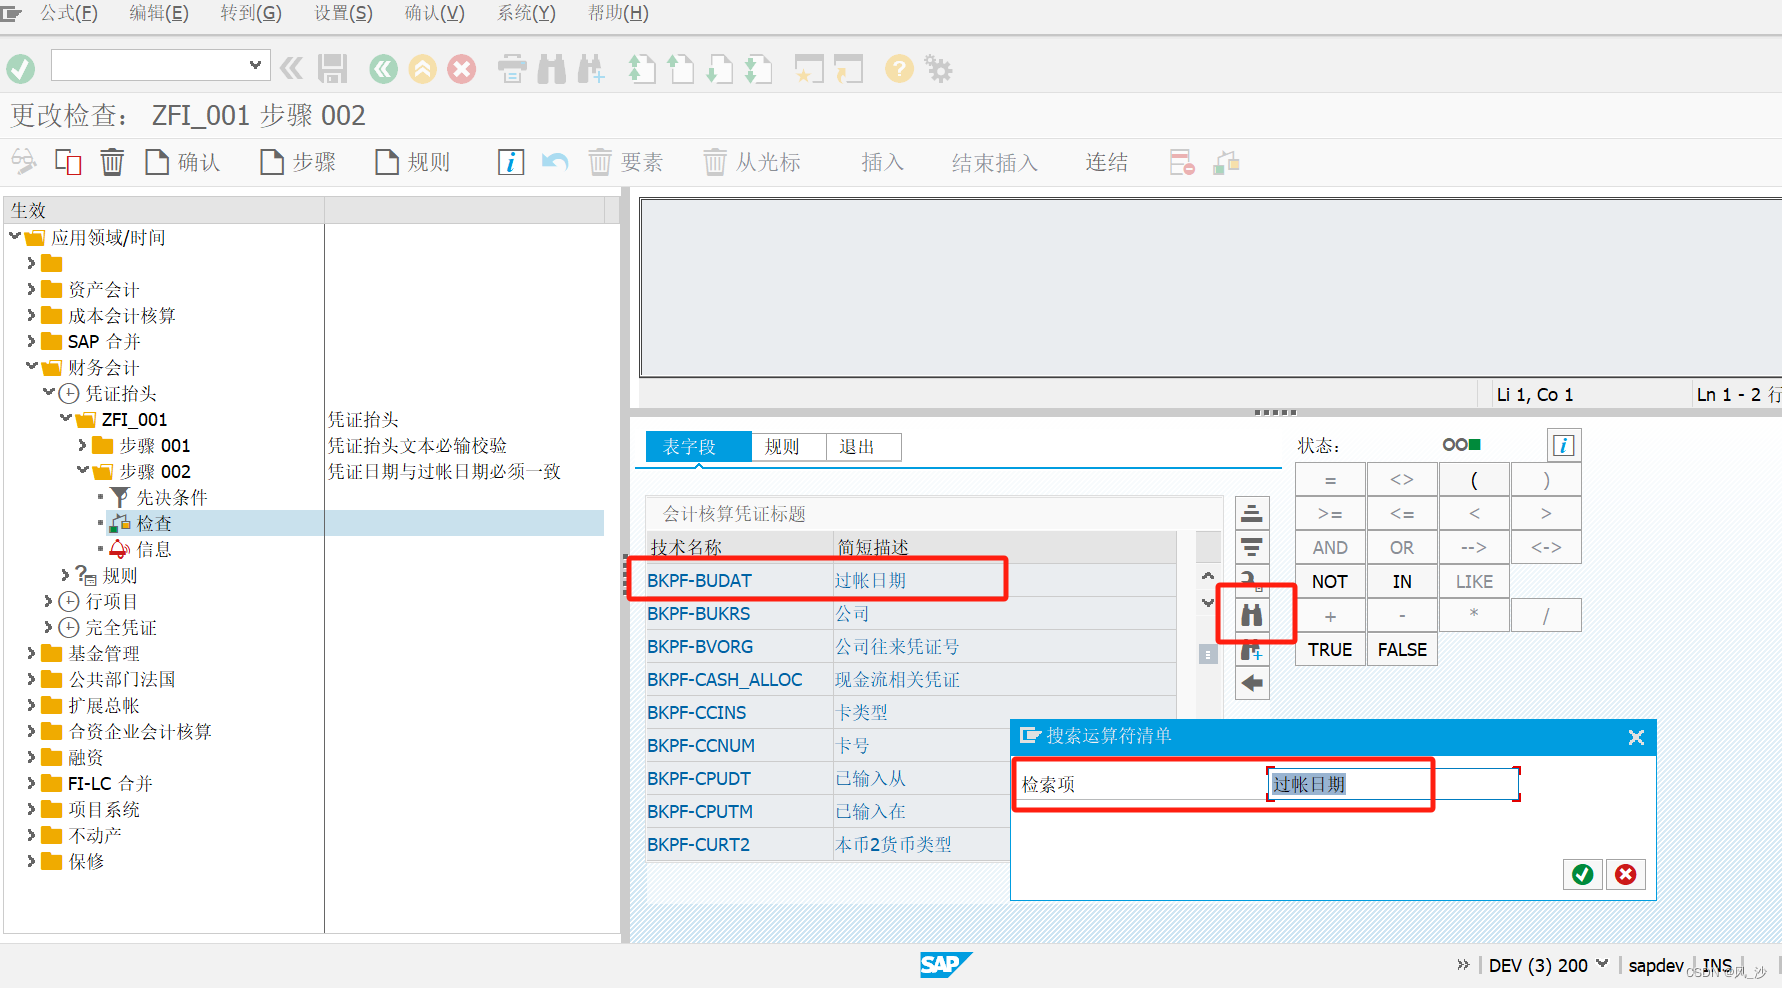
Task: Open the 转到(G) menu
Action: click(x=251, y=13)
